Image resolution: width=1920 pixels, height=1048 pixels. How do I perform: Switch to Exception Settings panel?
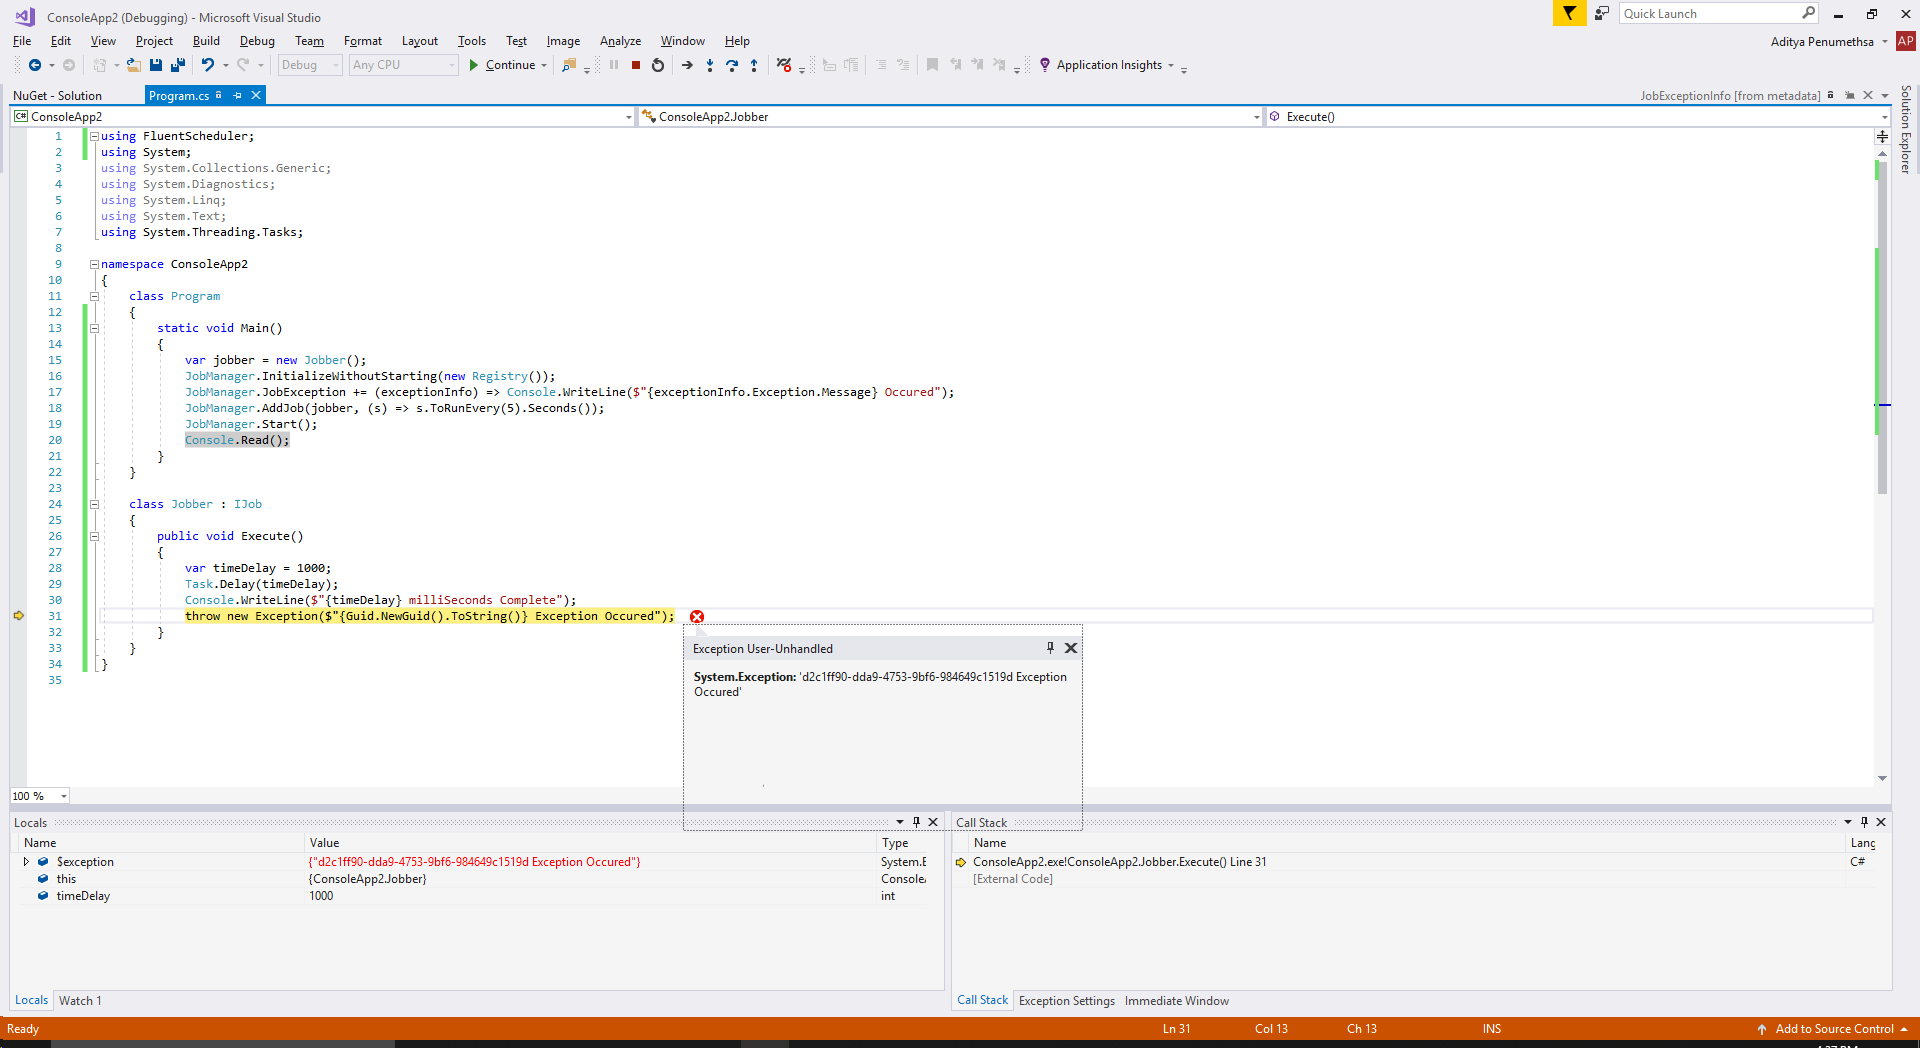pos(1066,1000)
